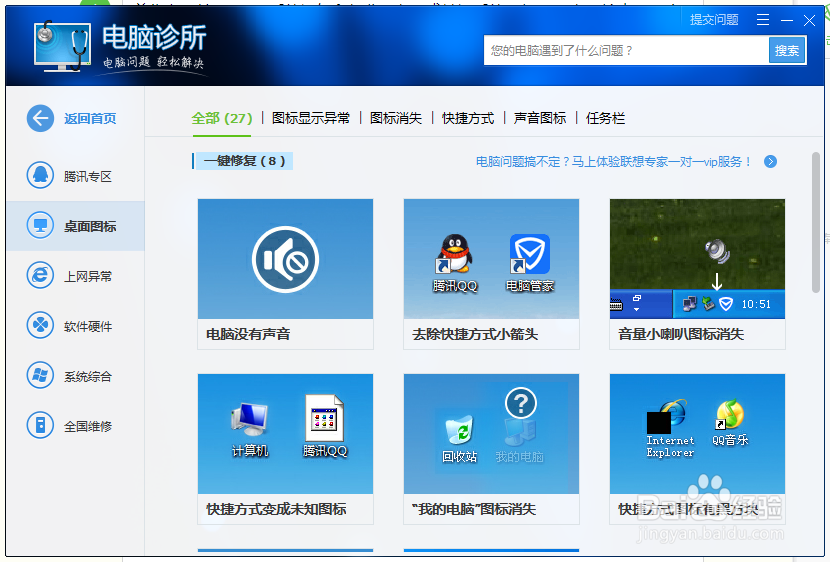Click 去除快捷方式小箭头 caption

(x=475, y=334)
